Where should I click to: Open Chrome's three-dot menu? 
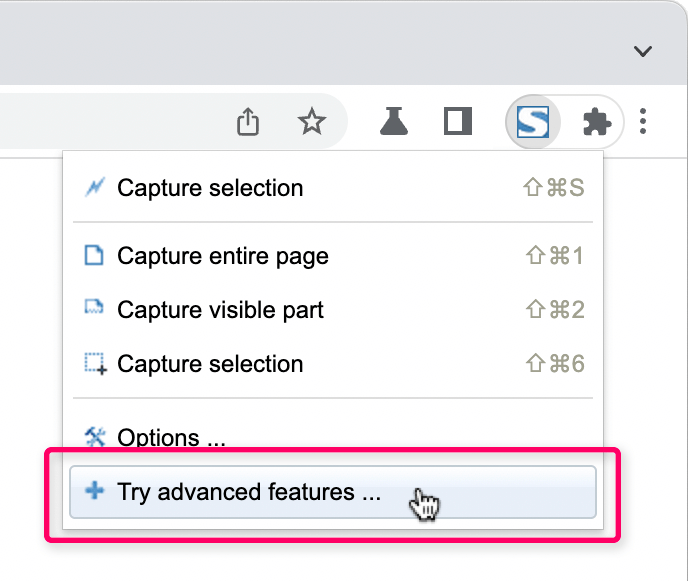pyautogui.click(x=643, y=122)
